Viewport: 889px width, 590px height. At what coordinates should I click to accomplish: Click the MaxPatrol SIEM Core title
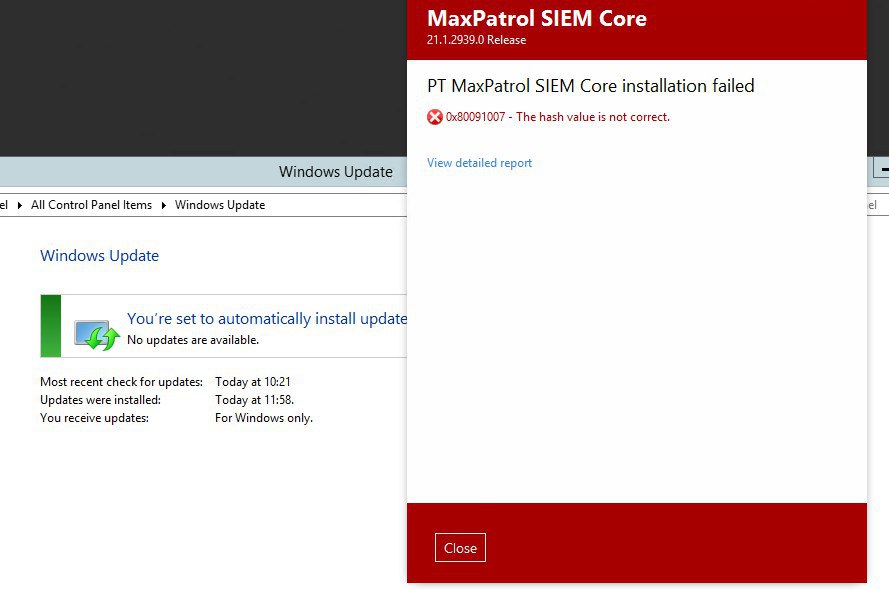(x=537, y=18)
